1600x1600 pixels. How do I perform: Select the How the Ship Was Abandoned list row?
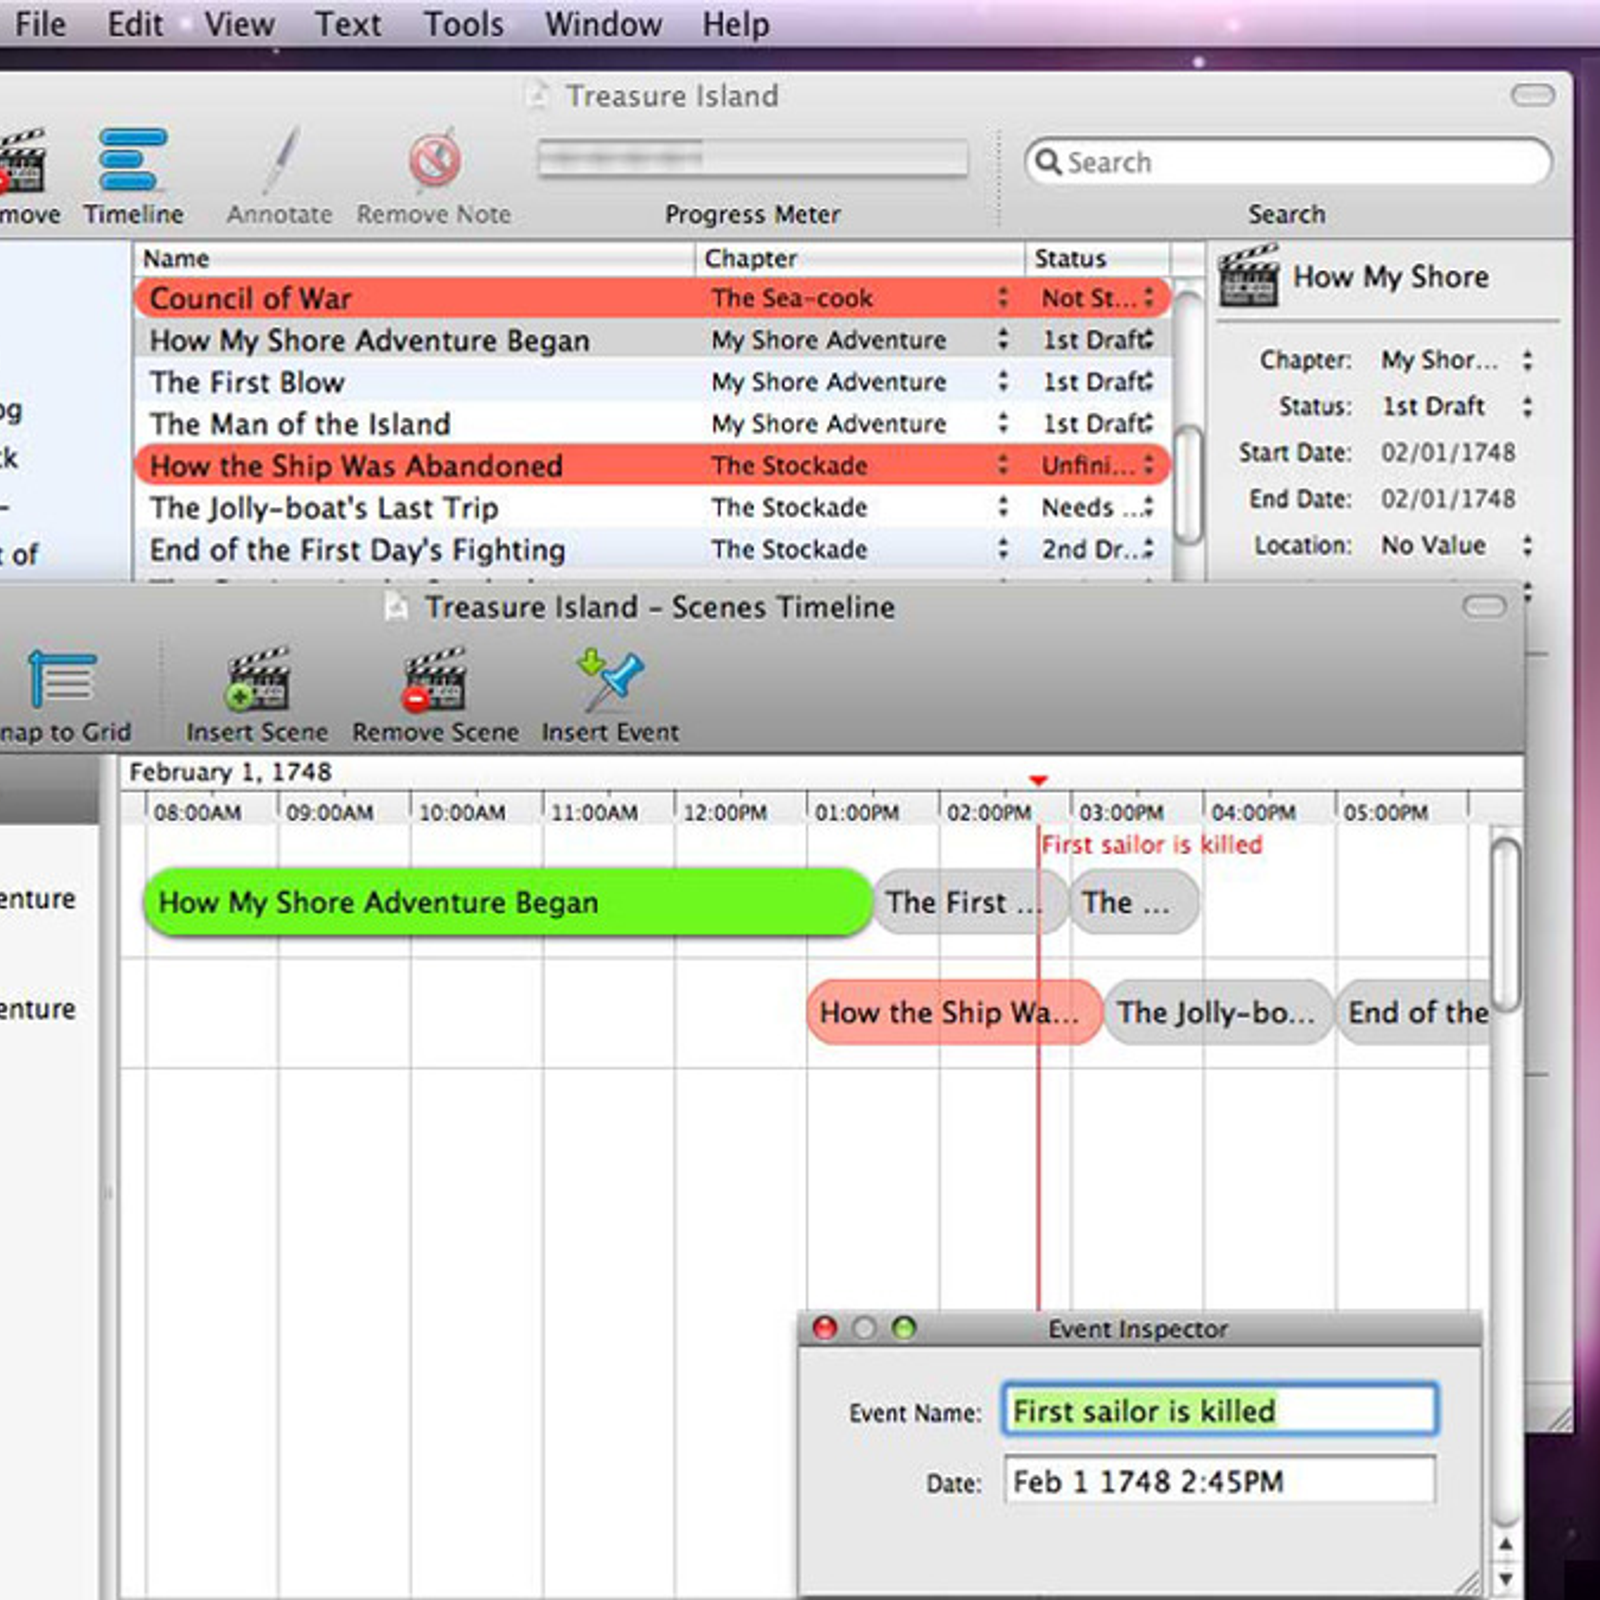[x=652, y=466]
